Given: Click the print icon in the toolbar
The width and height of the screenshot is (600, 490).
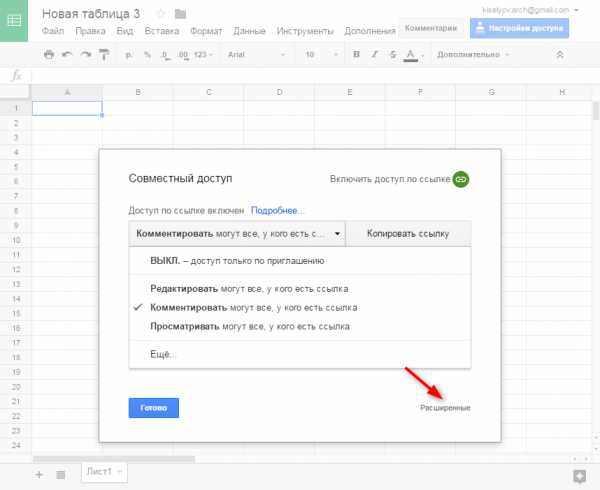Looking at the screenshot, I should click(x=50, y=54).
